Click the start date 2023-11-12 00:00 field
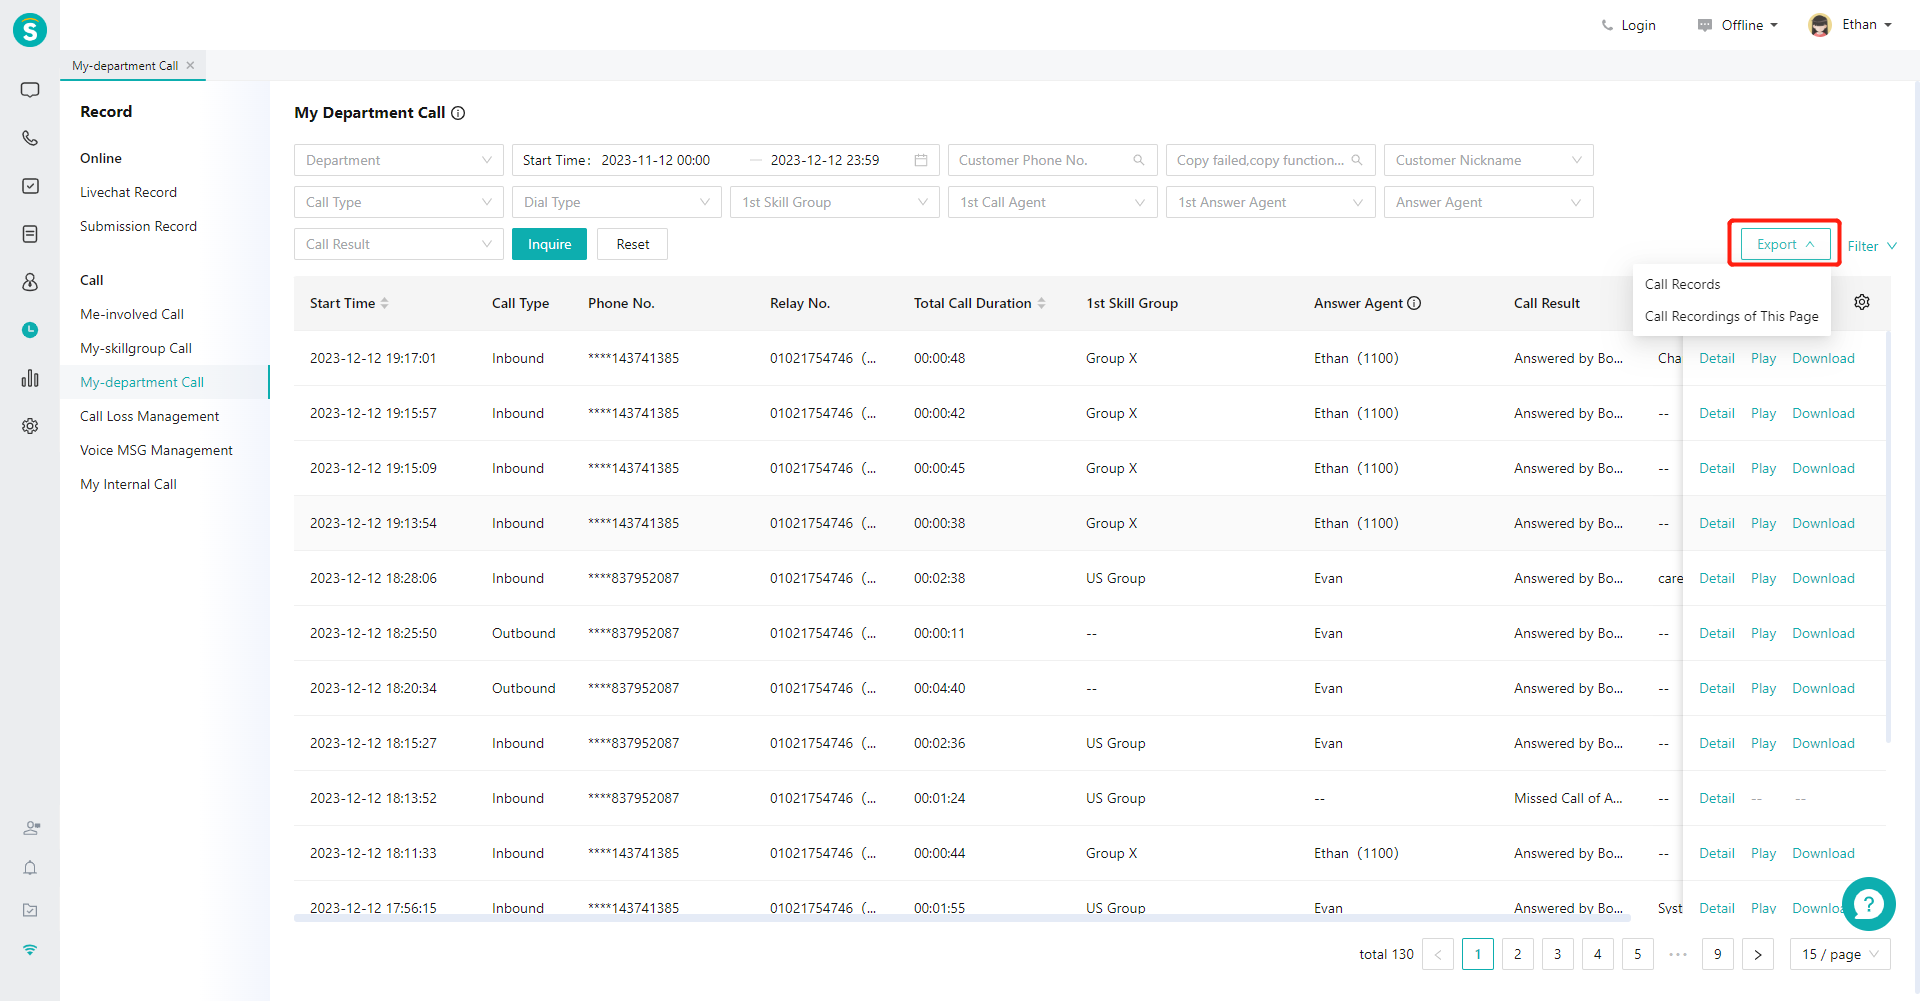The image size is (1920, 1001). pos(656,160)
